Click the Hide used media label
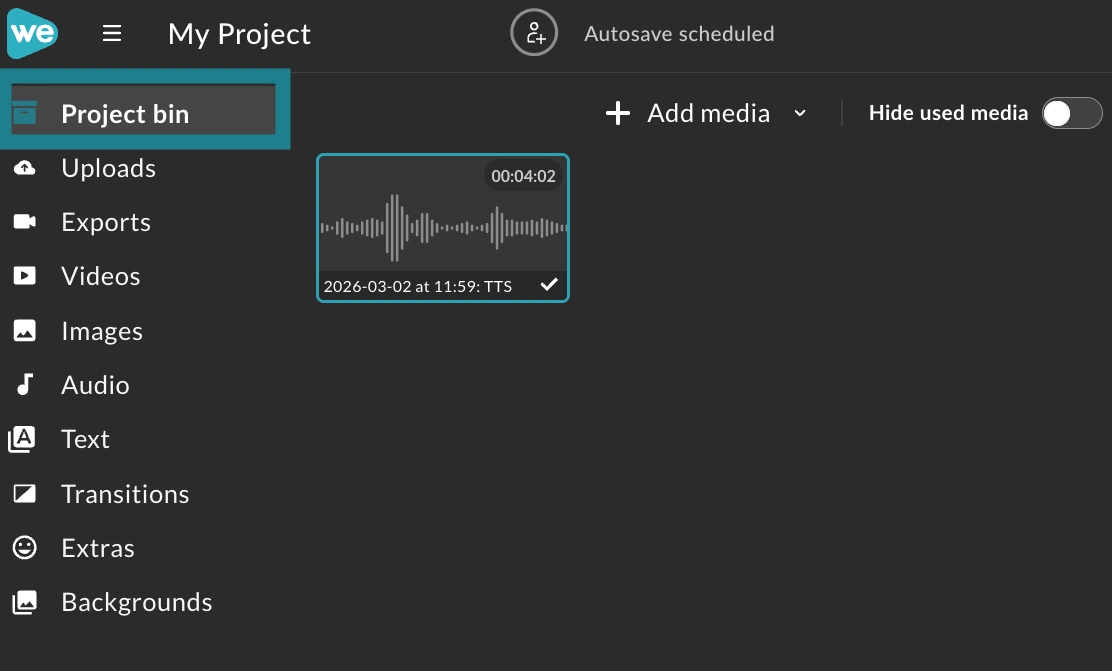The image size is (1112, 671). click(948, 113)
